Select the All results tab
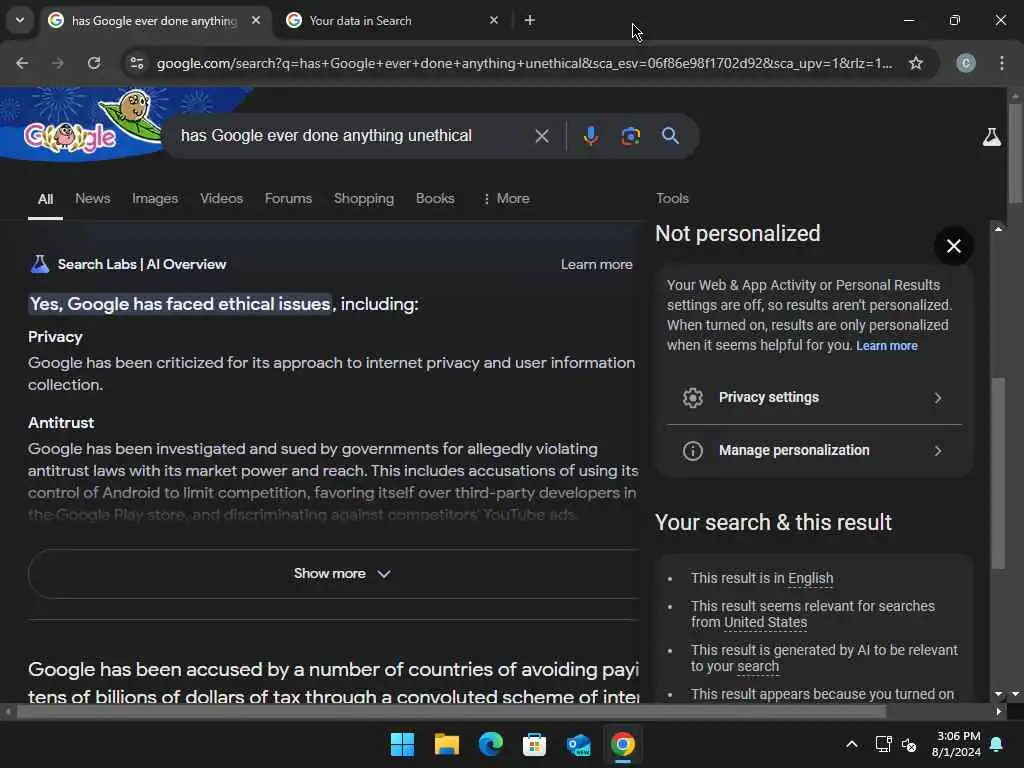The width and height of the screenshot is (1024, 768). coord(45,199)
